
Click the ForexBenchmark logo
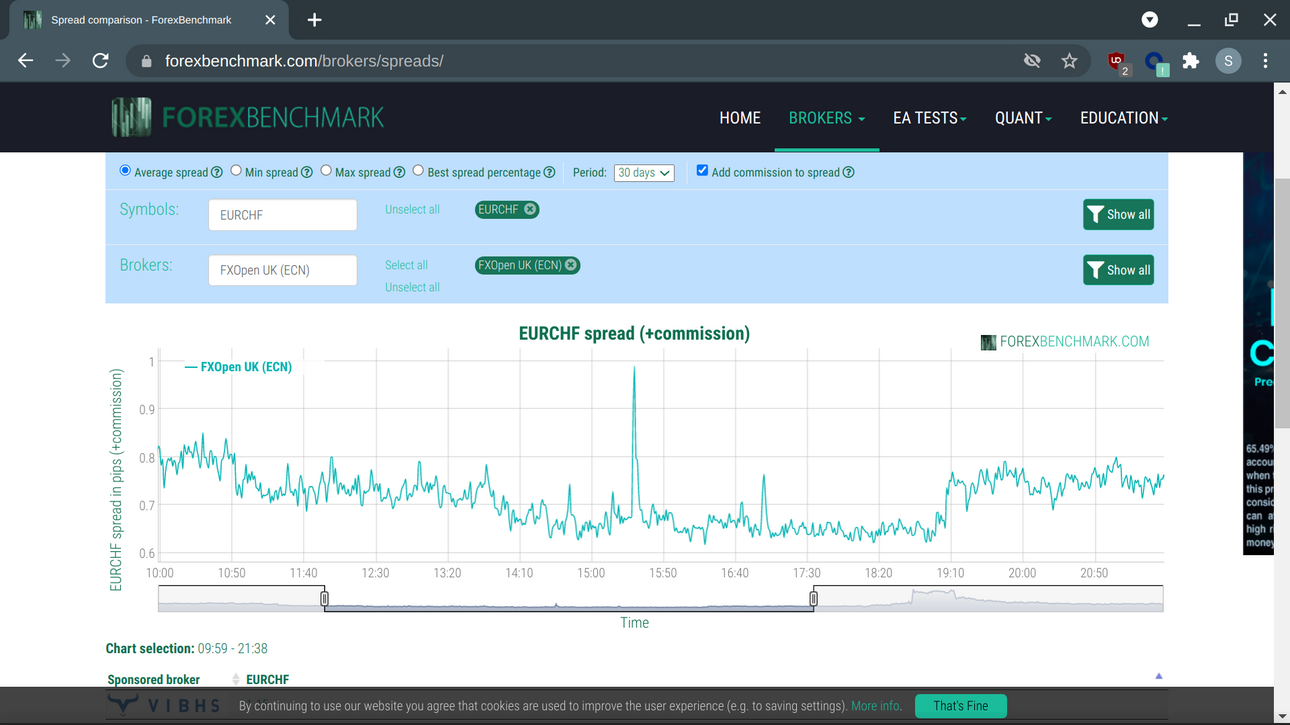(247, 117)
